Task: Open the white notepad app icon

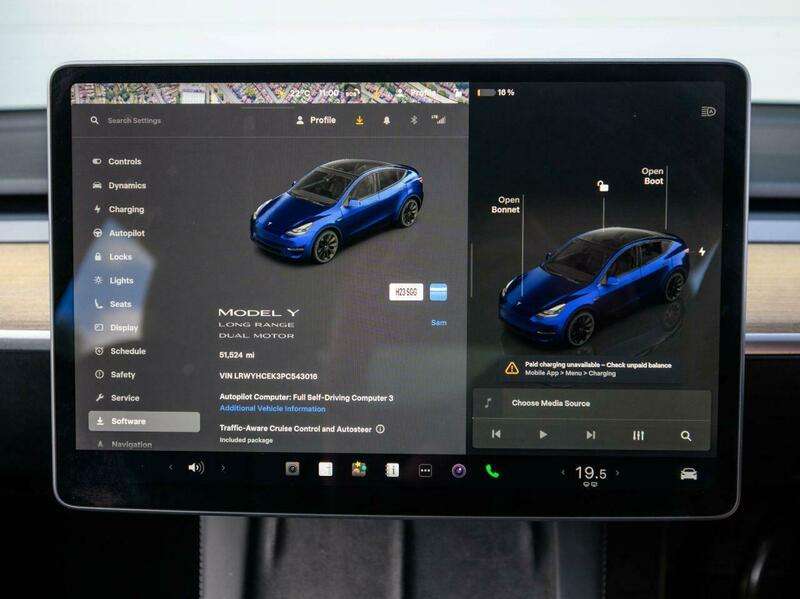Action: (326, 469)
